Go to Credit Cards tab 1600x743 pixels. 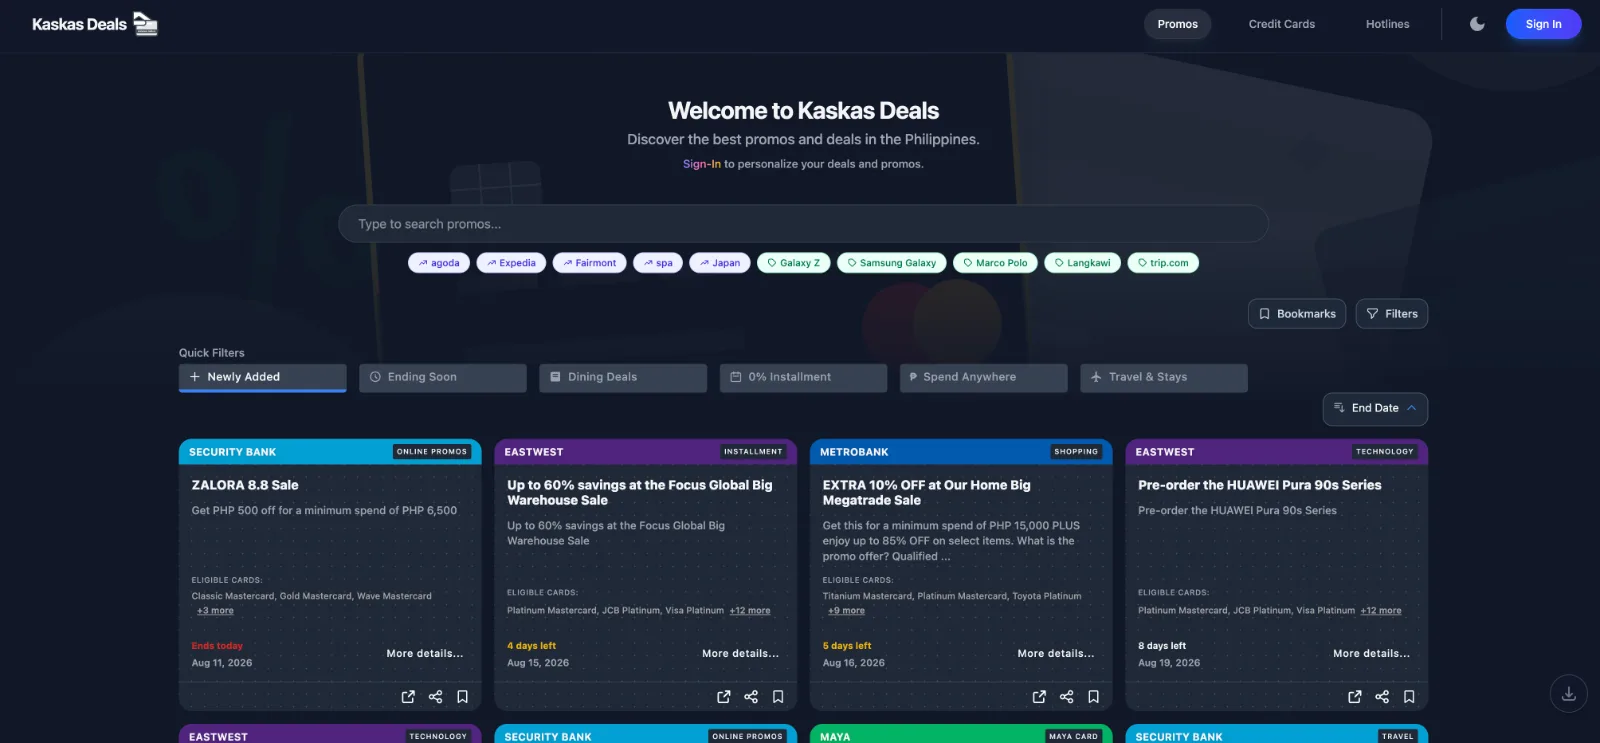point(1282,24)
